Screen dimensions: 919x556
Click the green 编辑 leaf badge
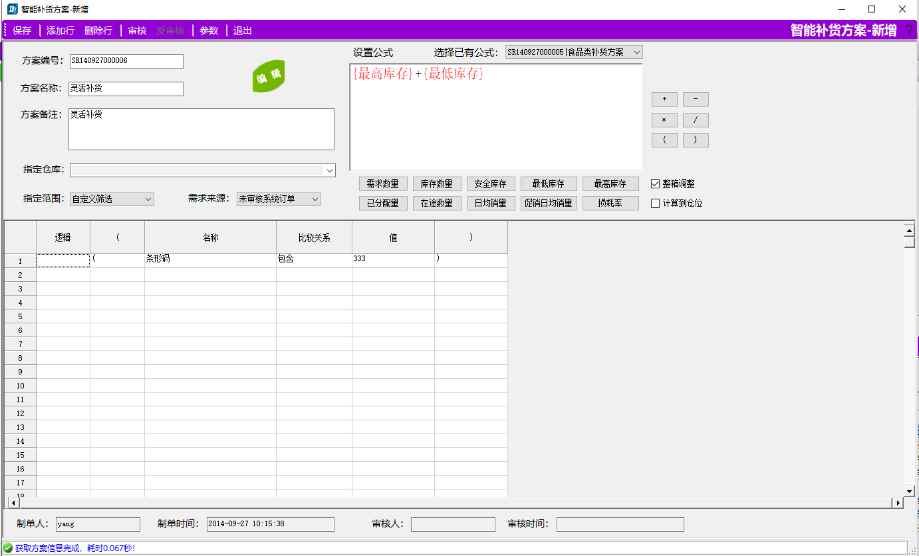coord(268,77)
